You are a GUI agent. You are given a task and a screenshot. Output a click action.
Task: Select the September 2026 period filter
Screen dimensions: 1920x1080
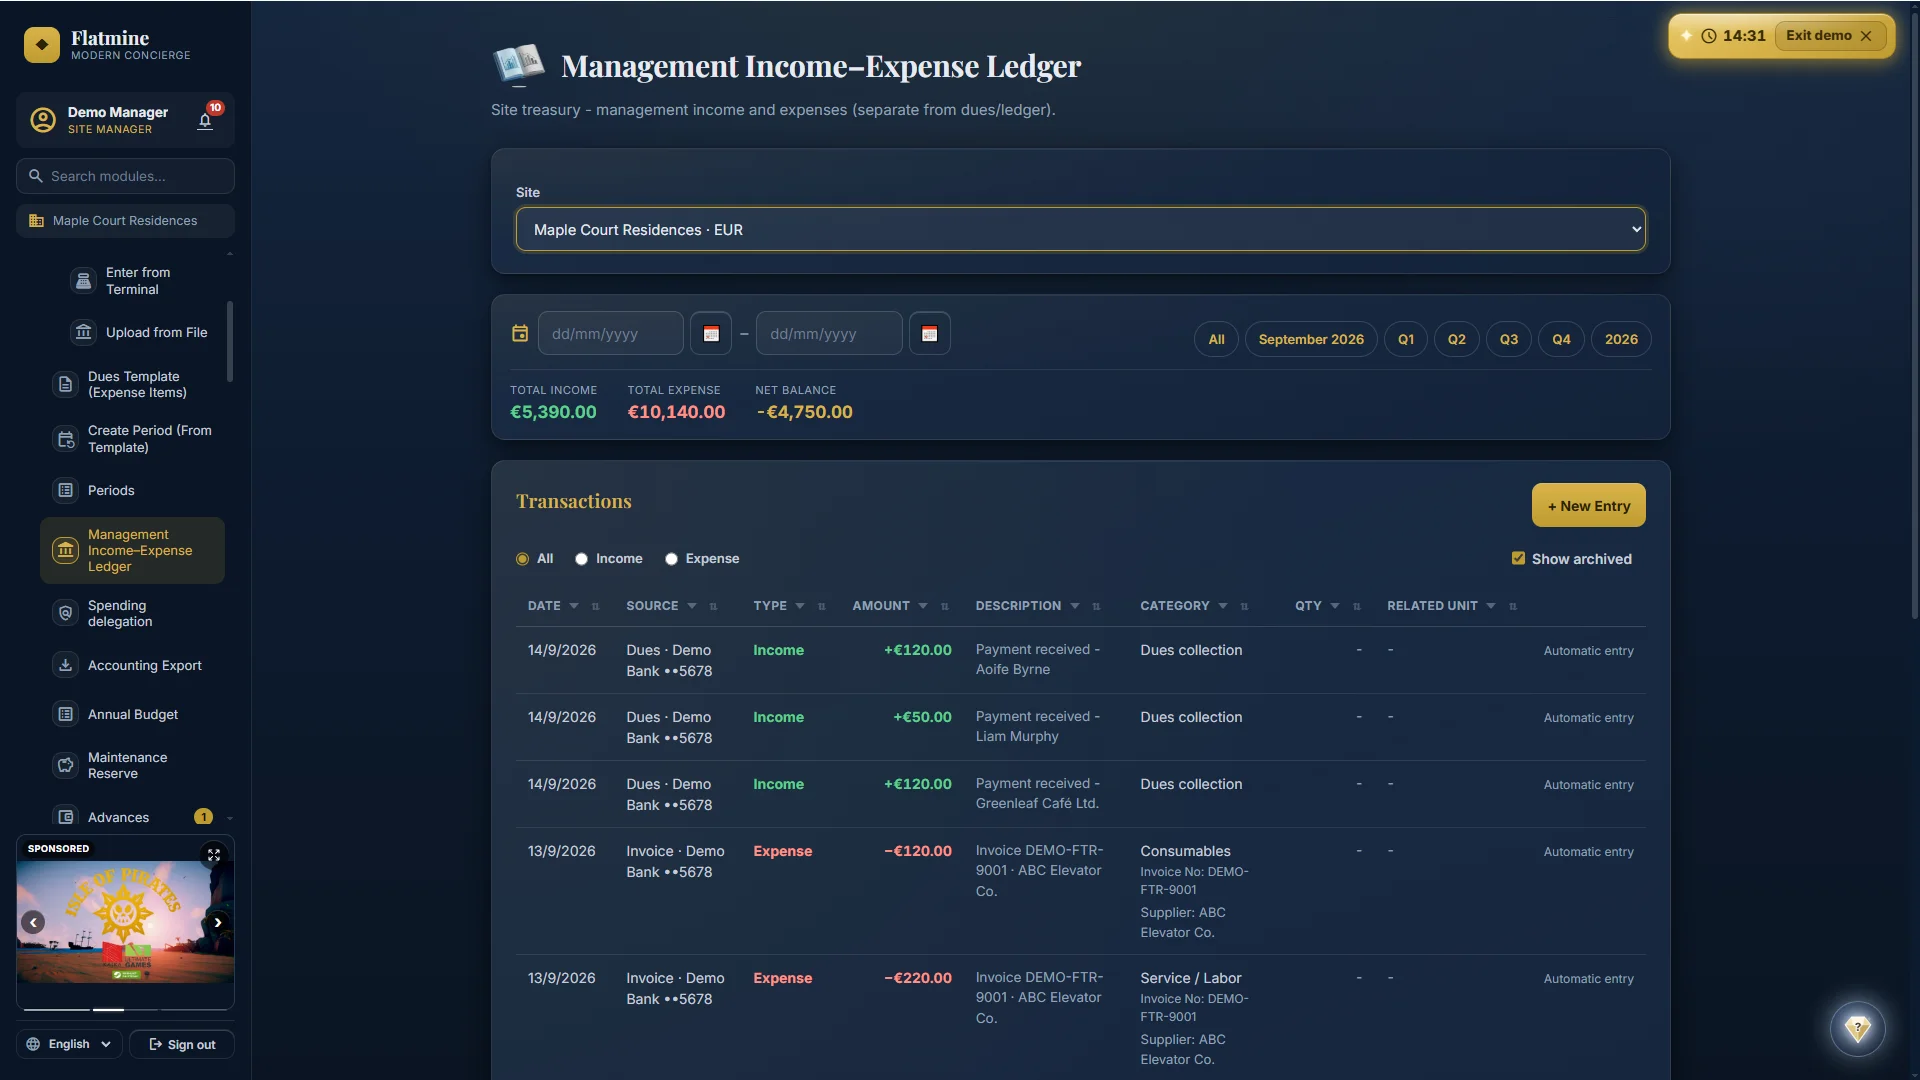1311,339
